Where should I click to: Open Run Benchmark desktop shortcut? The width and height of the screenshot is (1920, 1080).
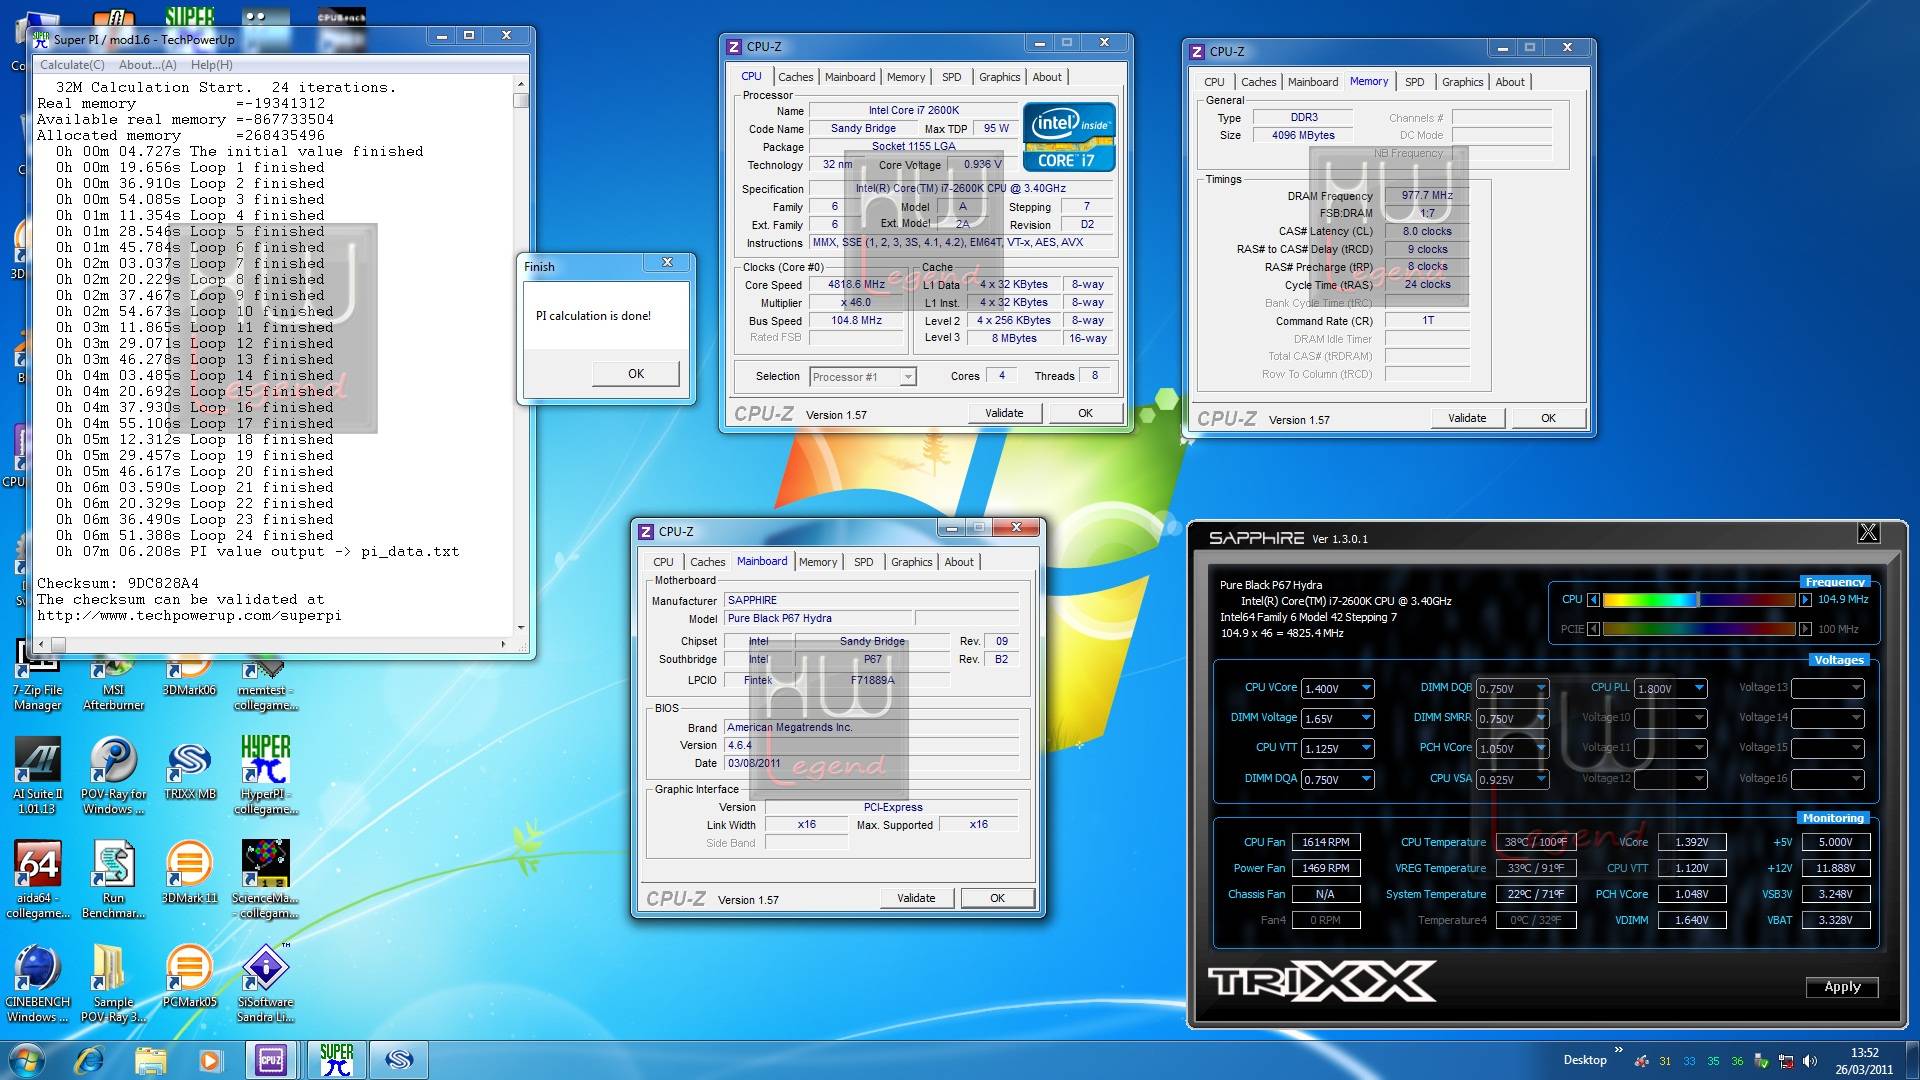click(x=113, y=880)
